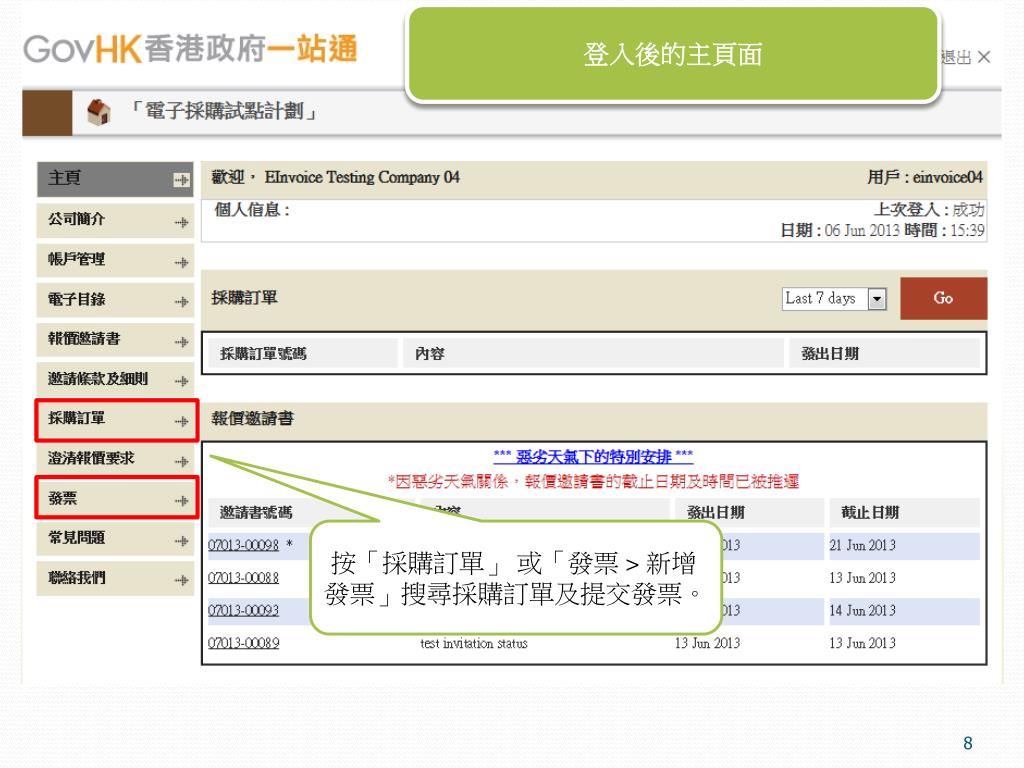Open the 主頁 menu item
Screen dimensions: 1024x768
coord(115,179)
